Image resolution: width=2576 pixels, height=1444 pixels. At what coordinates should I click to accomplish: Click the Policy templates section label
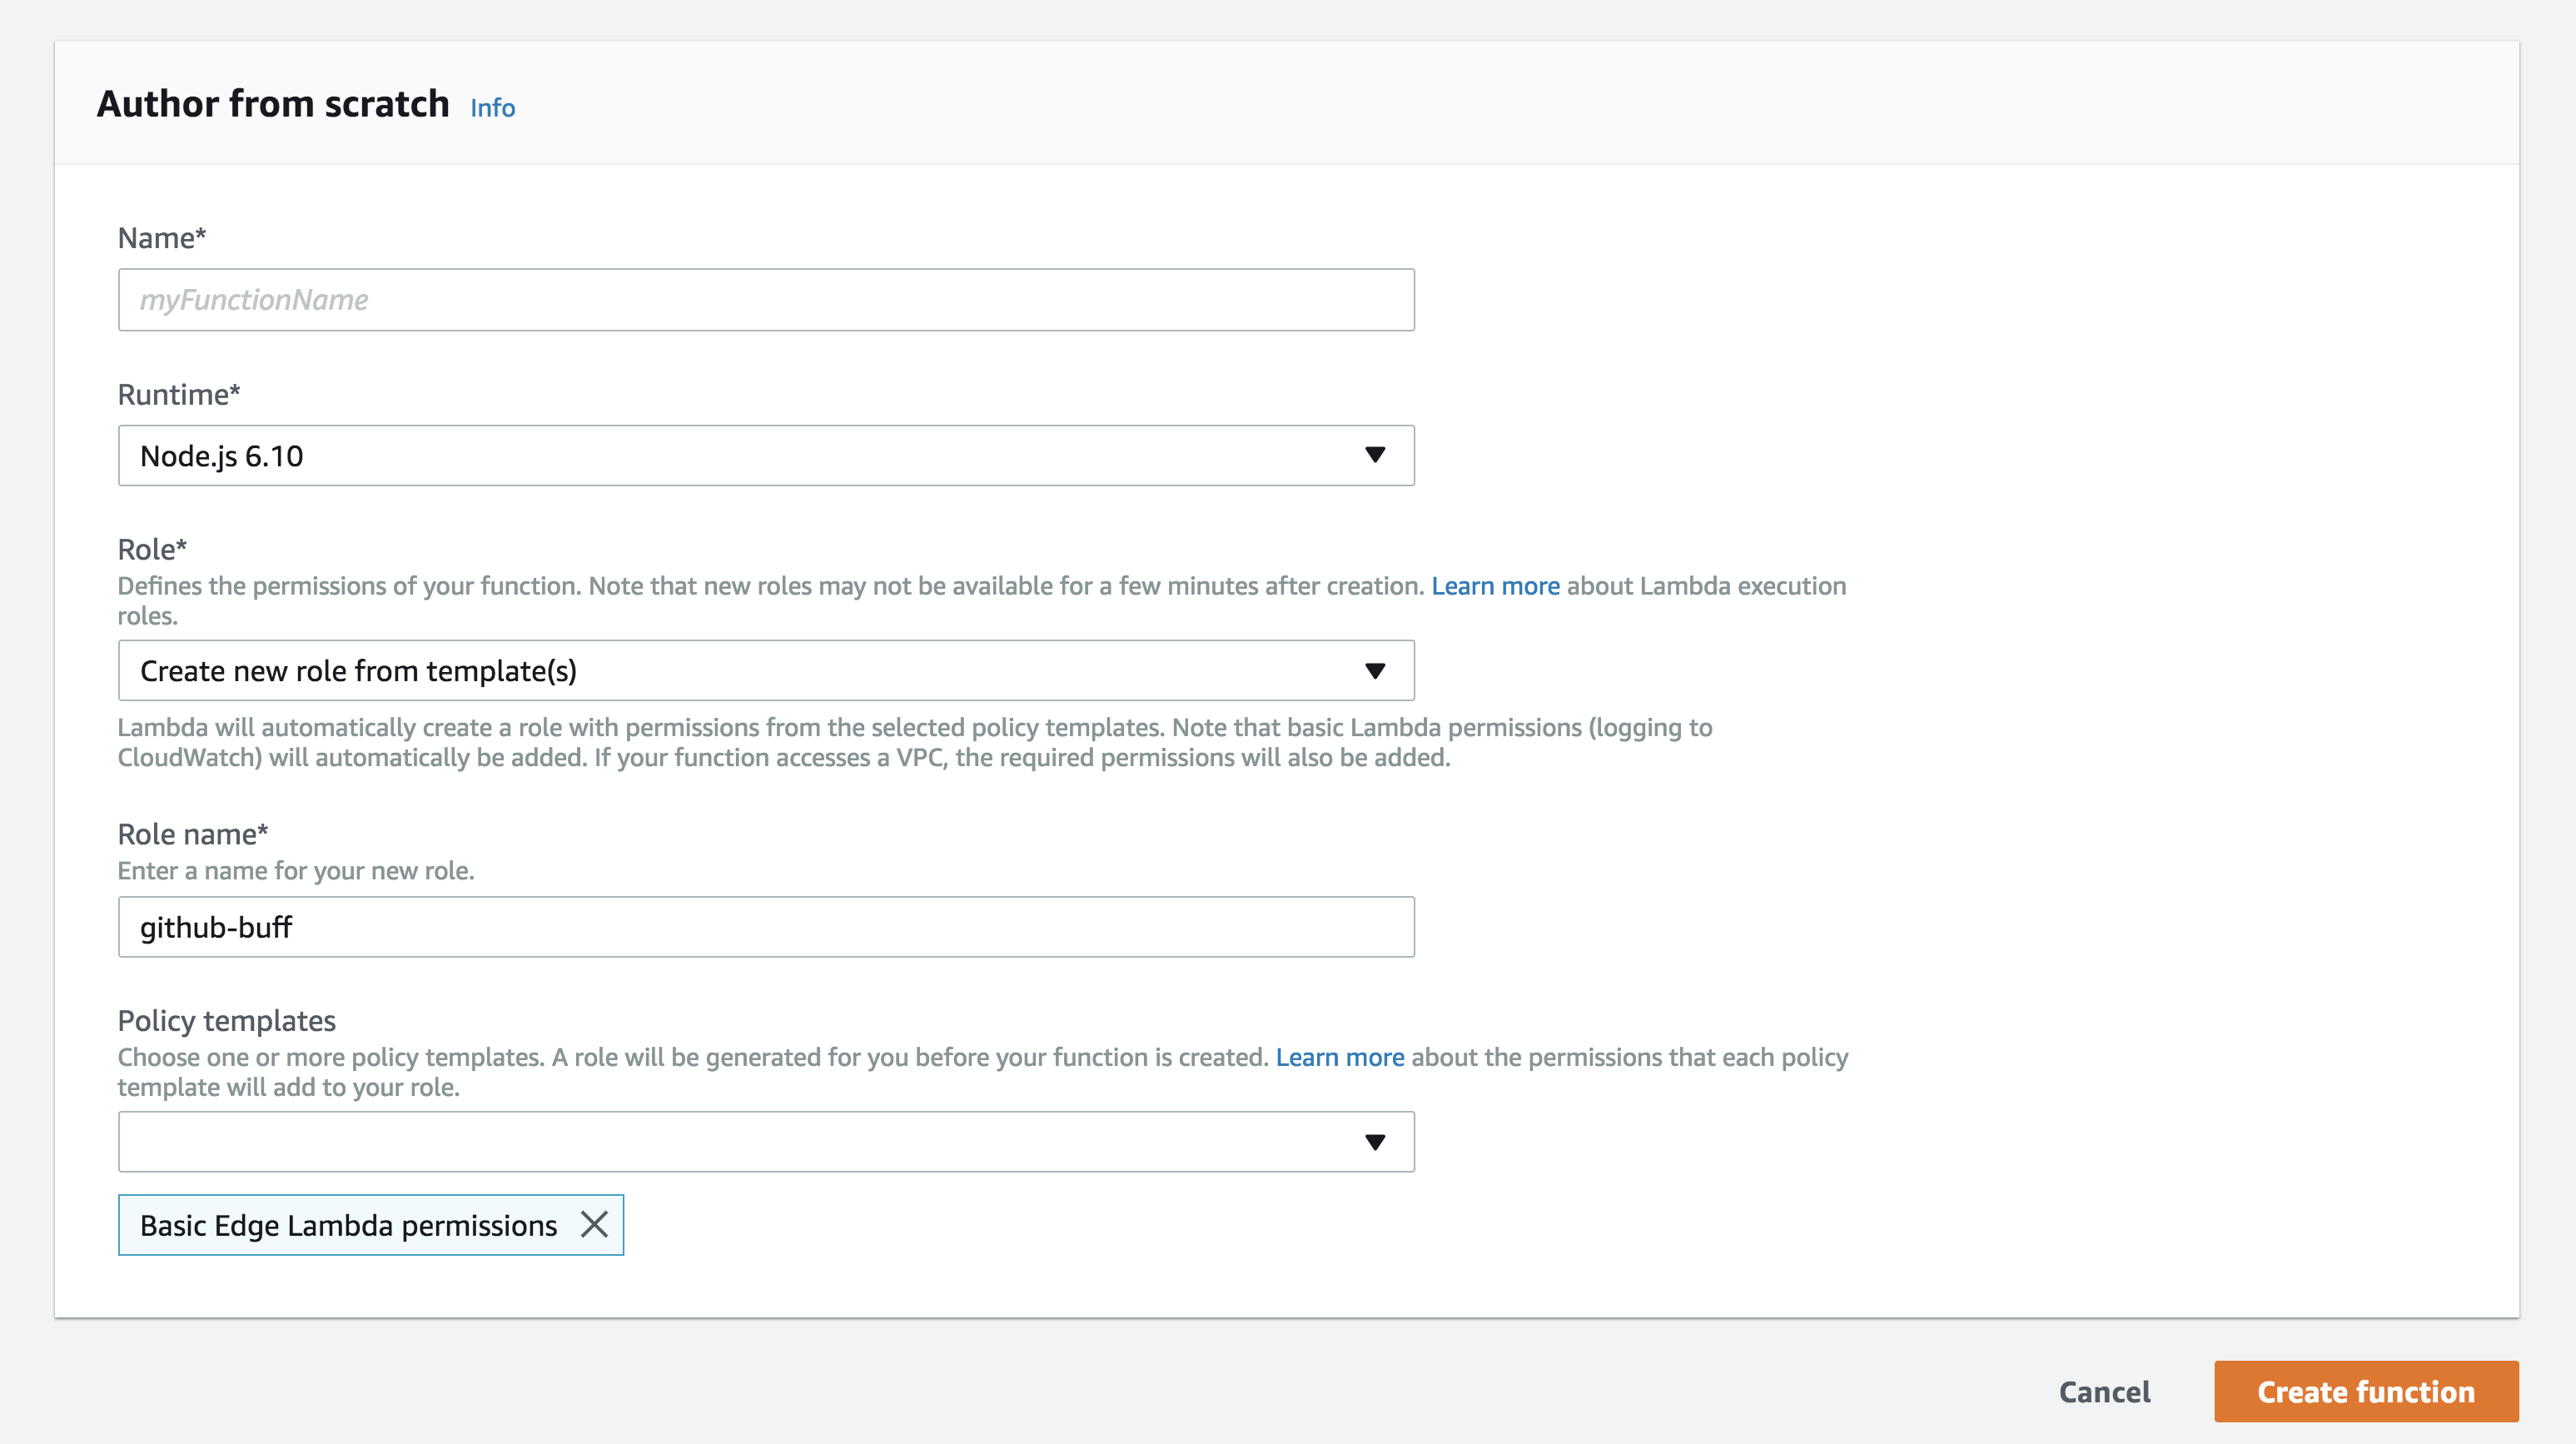point(227,1021)
